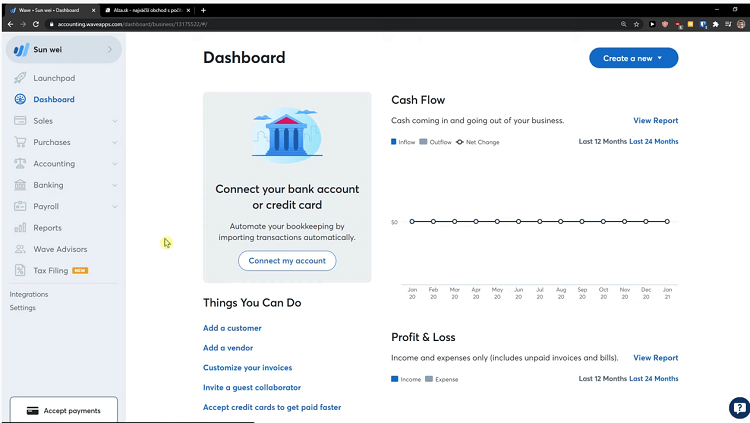The width and height of the screenshot is (750, 423).
Task: Click Accept credit cards to get paid faster
Action: [x=272, y=407]
